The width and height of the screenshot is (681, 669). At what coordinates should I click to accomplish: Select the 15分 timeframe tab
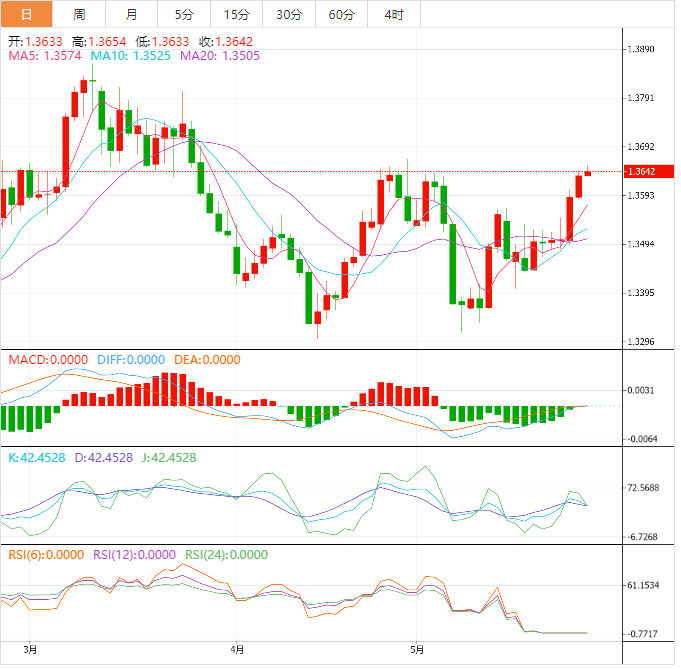point(236,14)
